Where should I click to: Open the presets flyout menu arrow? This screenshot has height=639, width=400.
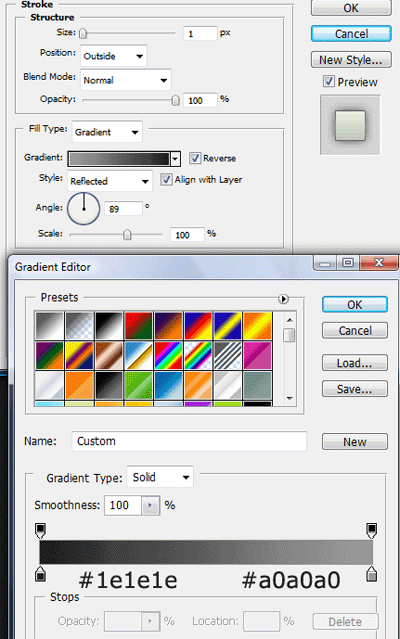tap(284, 299)
